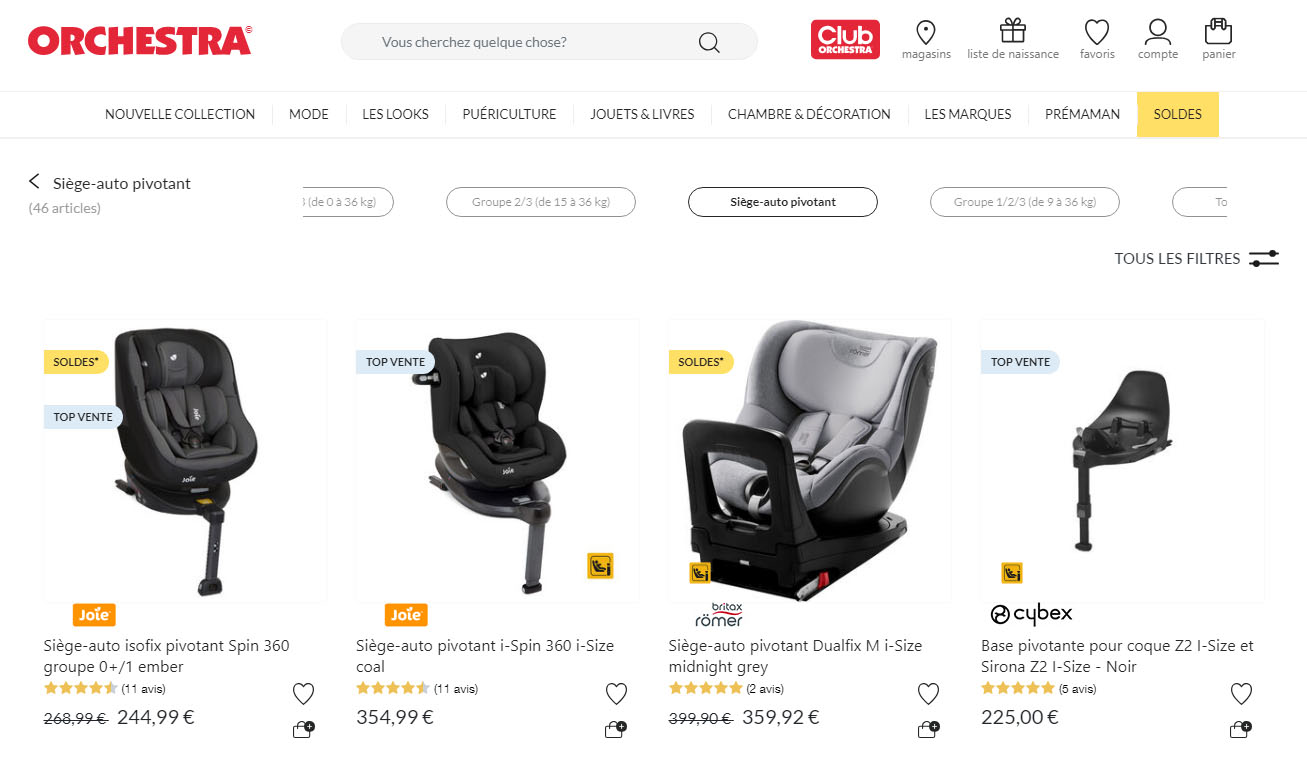Screen dimensions: 1307x767
Task: Open TOUS LES FILTRES filter panel
Action: coord(1197,258)
